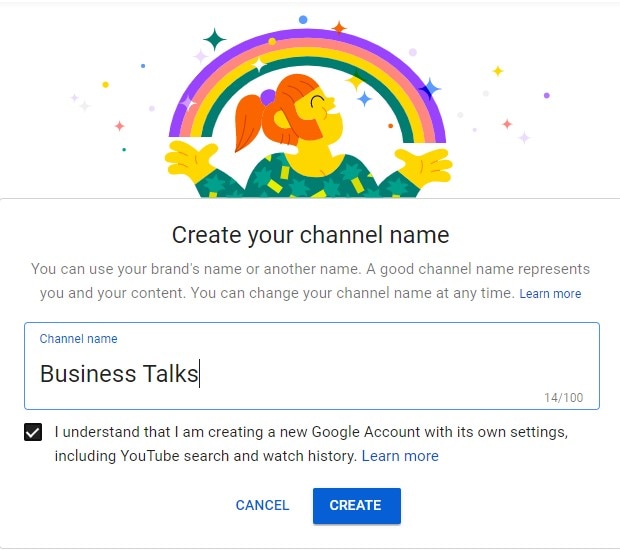Click the Channel name input field
The height and width of the screenshot is (550, 620).
click(312, 366)
